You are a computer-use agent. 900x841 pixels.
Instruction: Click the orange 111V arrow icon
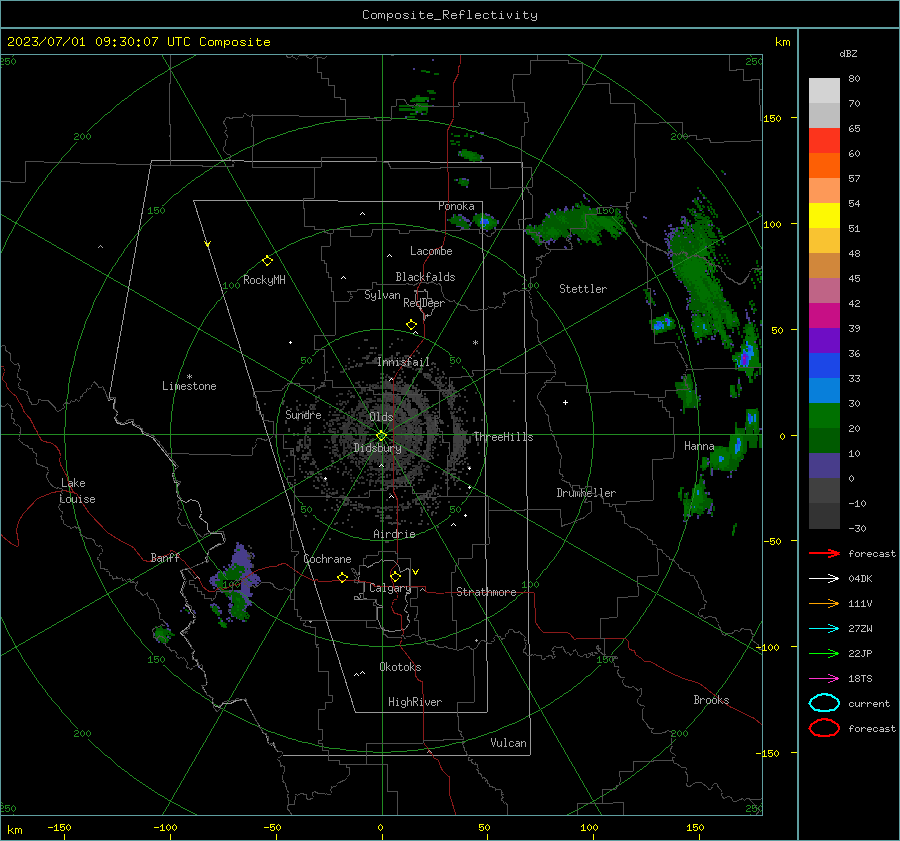[824, 603]
